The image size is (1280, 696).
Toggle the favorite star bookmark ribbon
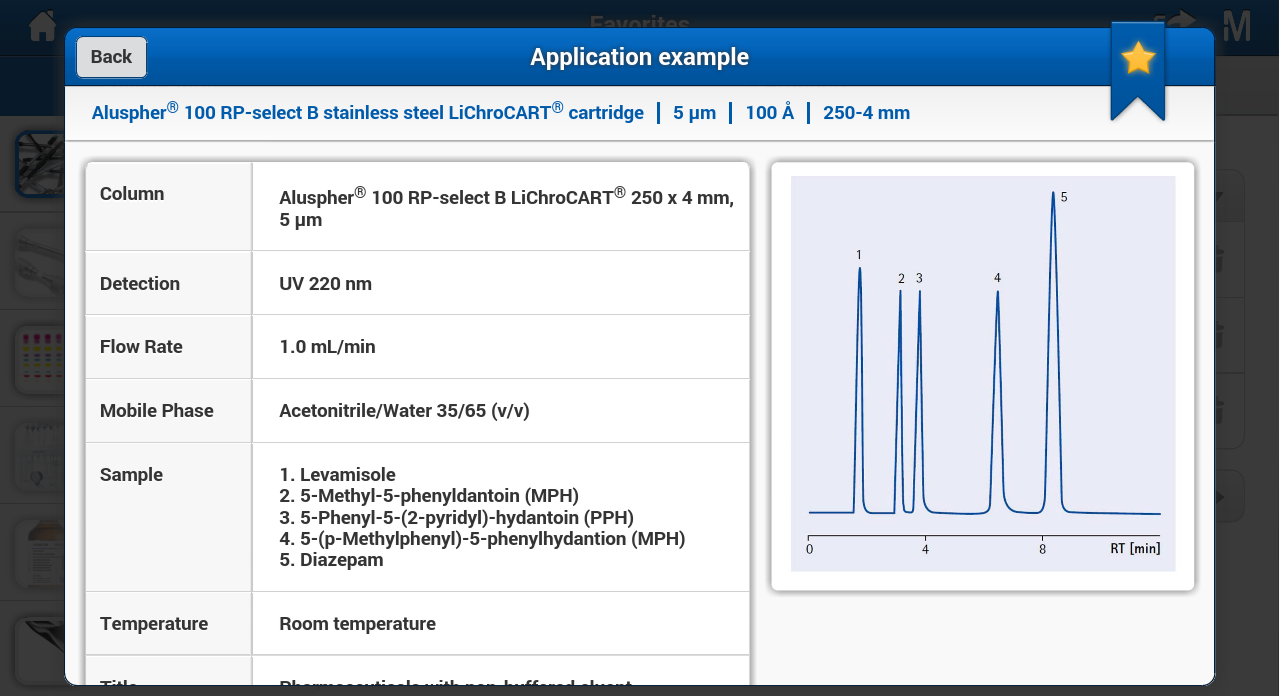pyautogui.click(x=1138, y=73)
